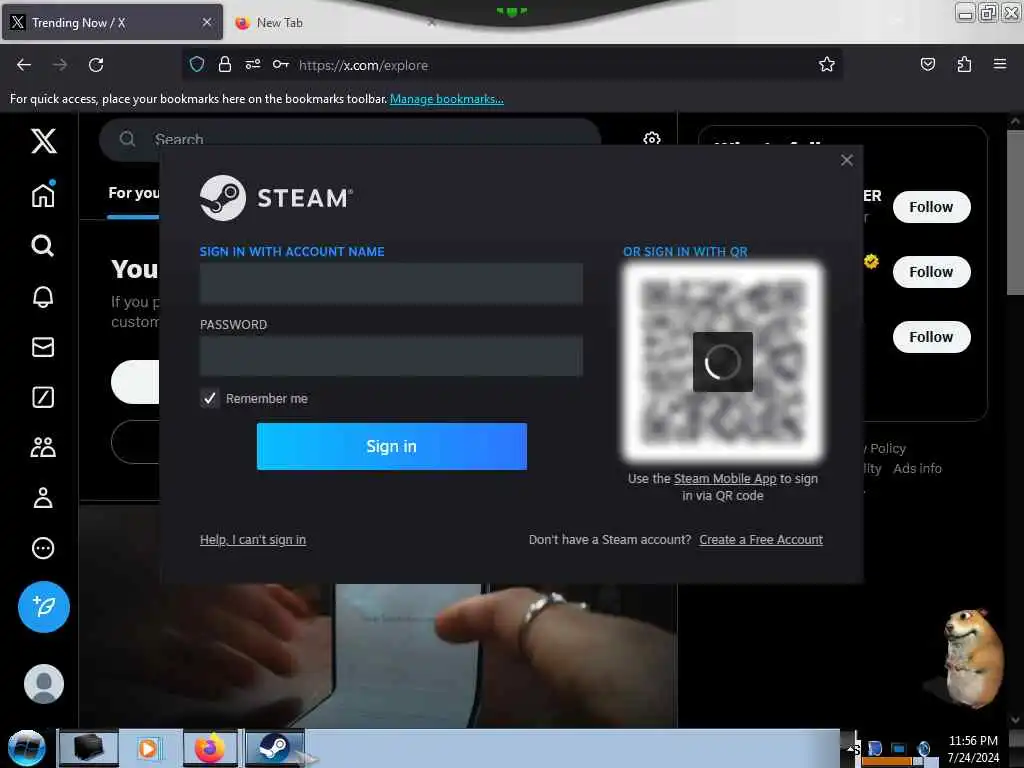Image resolution: width=1024 pixels, height=768 pixels.
Task: Switch to the Trending Now / X tab
Action: click(112, 23)
